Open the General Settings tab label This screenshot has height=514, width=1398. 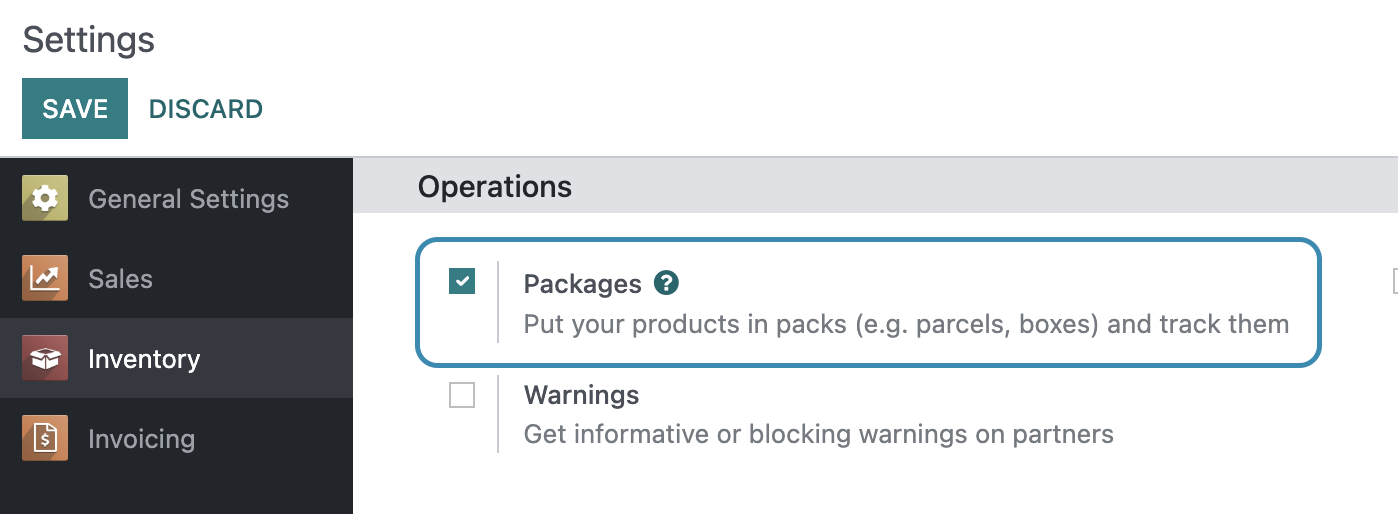pos(188,199)
